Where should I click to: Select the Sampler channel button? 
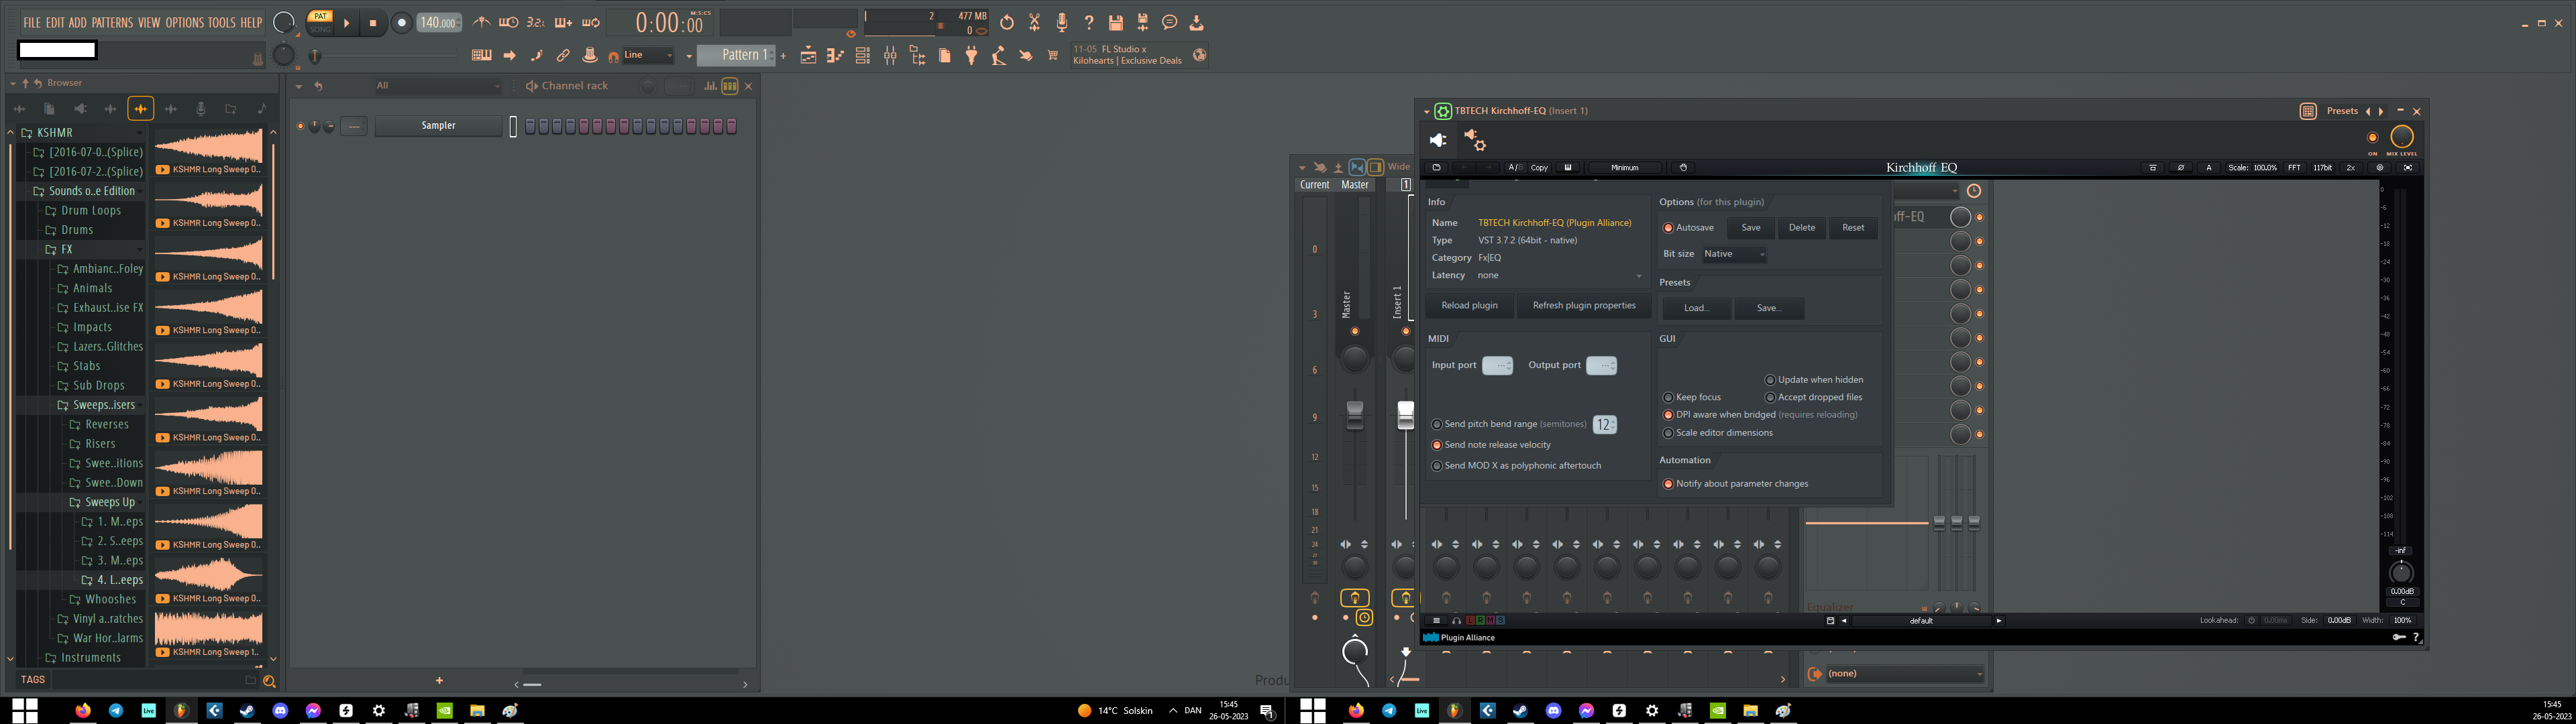coord(438,126)
